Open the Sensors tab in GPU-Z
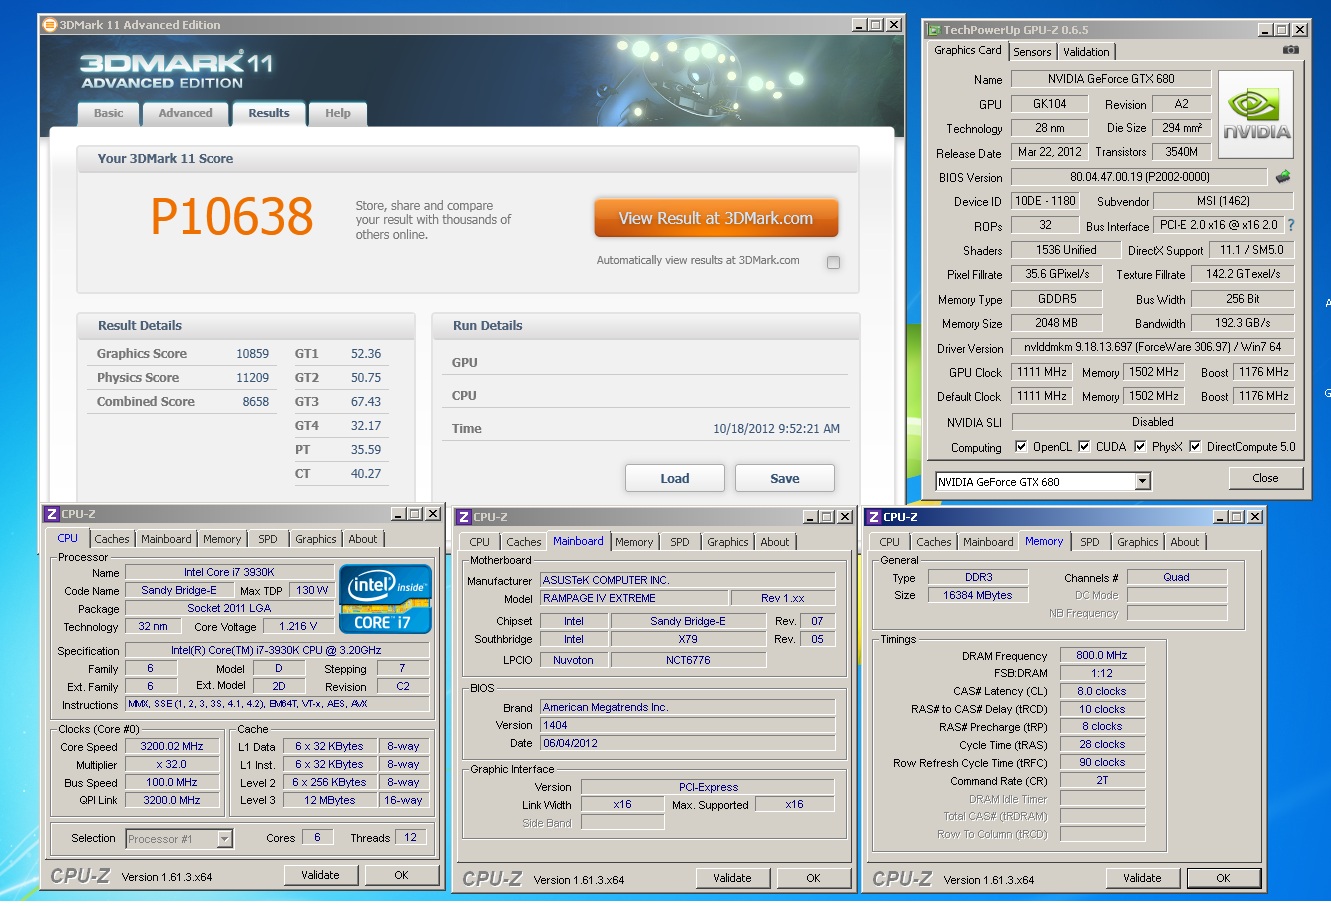1331x906 pixels. pos(1032,52)
